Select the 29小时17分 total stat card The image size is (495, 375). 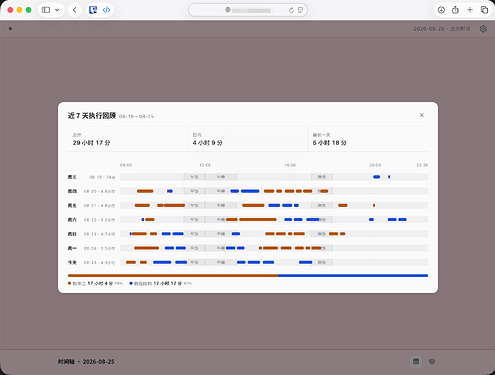coord(128,139)
